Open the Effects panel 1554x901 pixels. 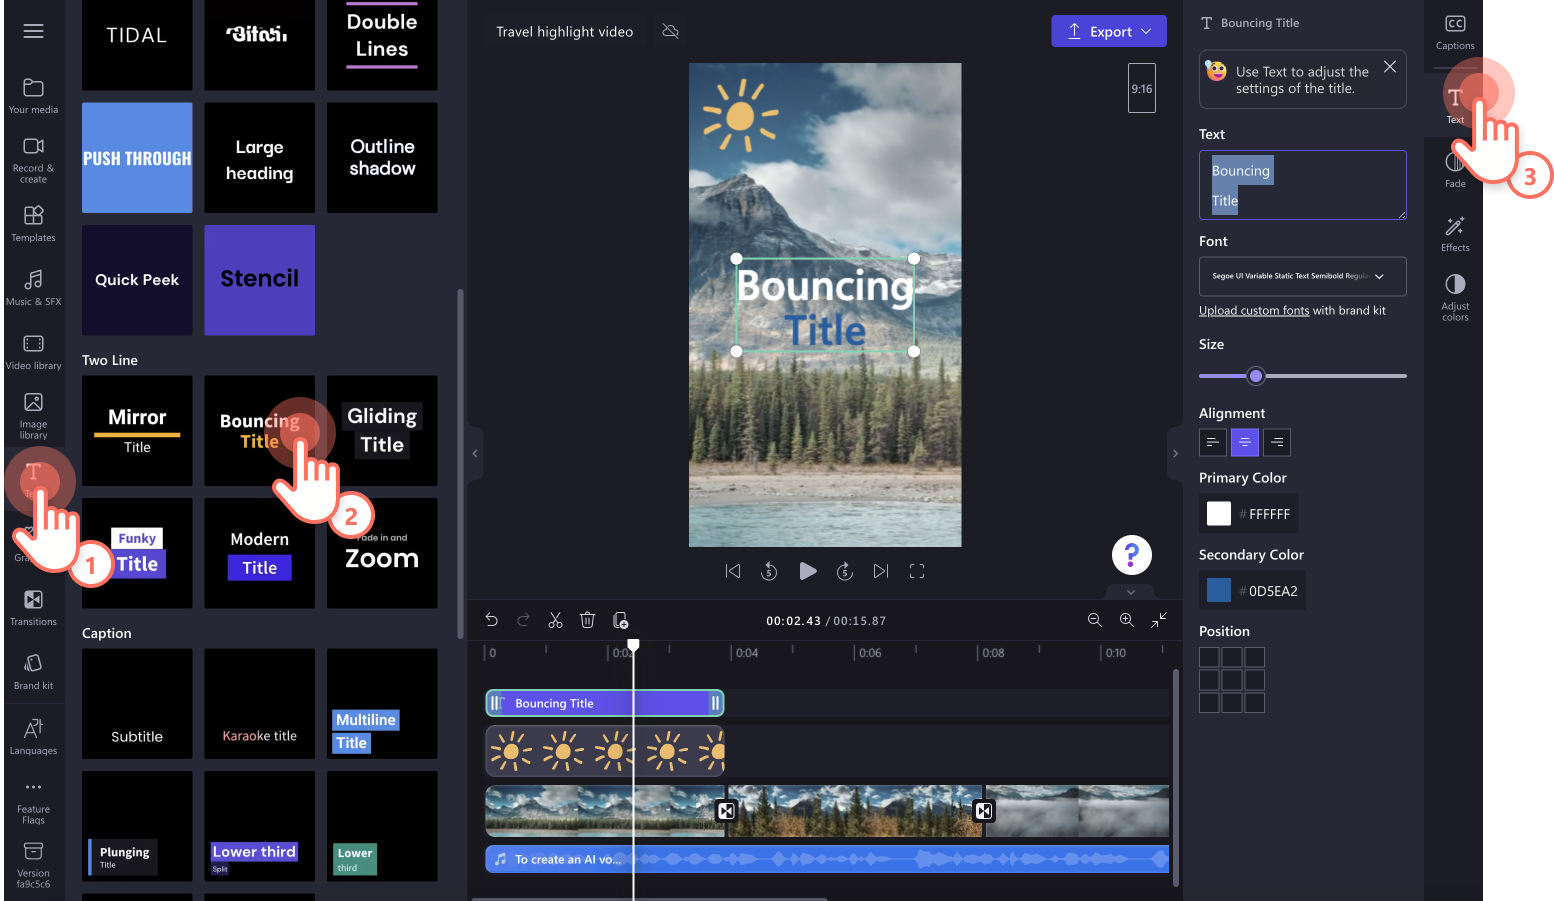pos(1455,232)
